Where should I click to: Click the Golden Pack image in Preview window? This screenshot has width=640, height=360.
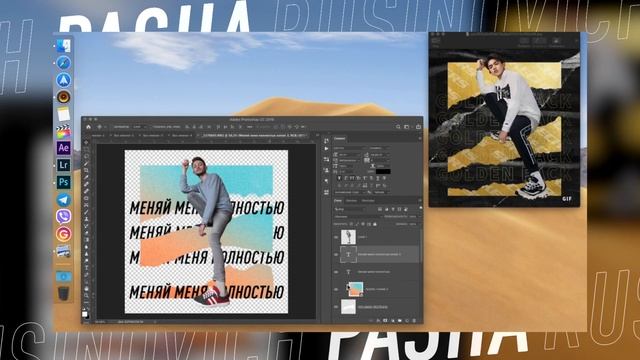tap(504, 128)
